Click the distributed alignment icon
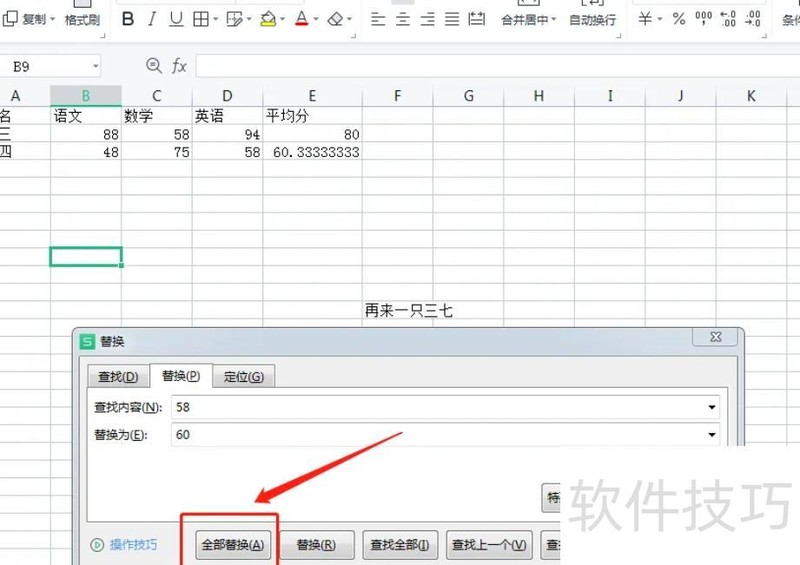Image resolution: width=800 pixels, height=565 pixels. tap(477, 19)
